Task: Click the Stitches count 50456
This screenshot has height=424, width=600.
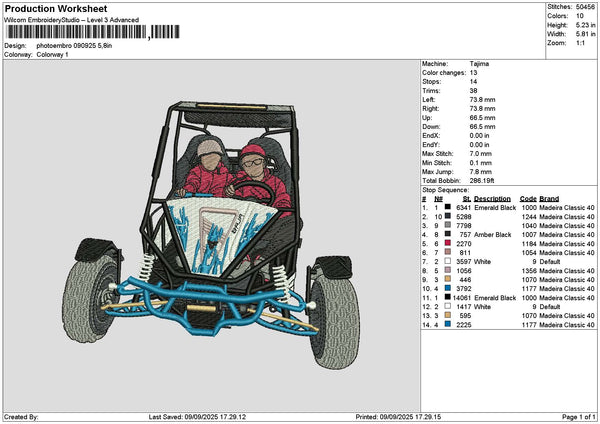Action: tap(585, 7)
